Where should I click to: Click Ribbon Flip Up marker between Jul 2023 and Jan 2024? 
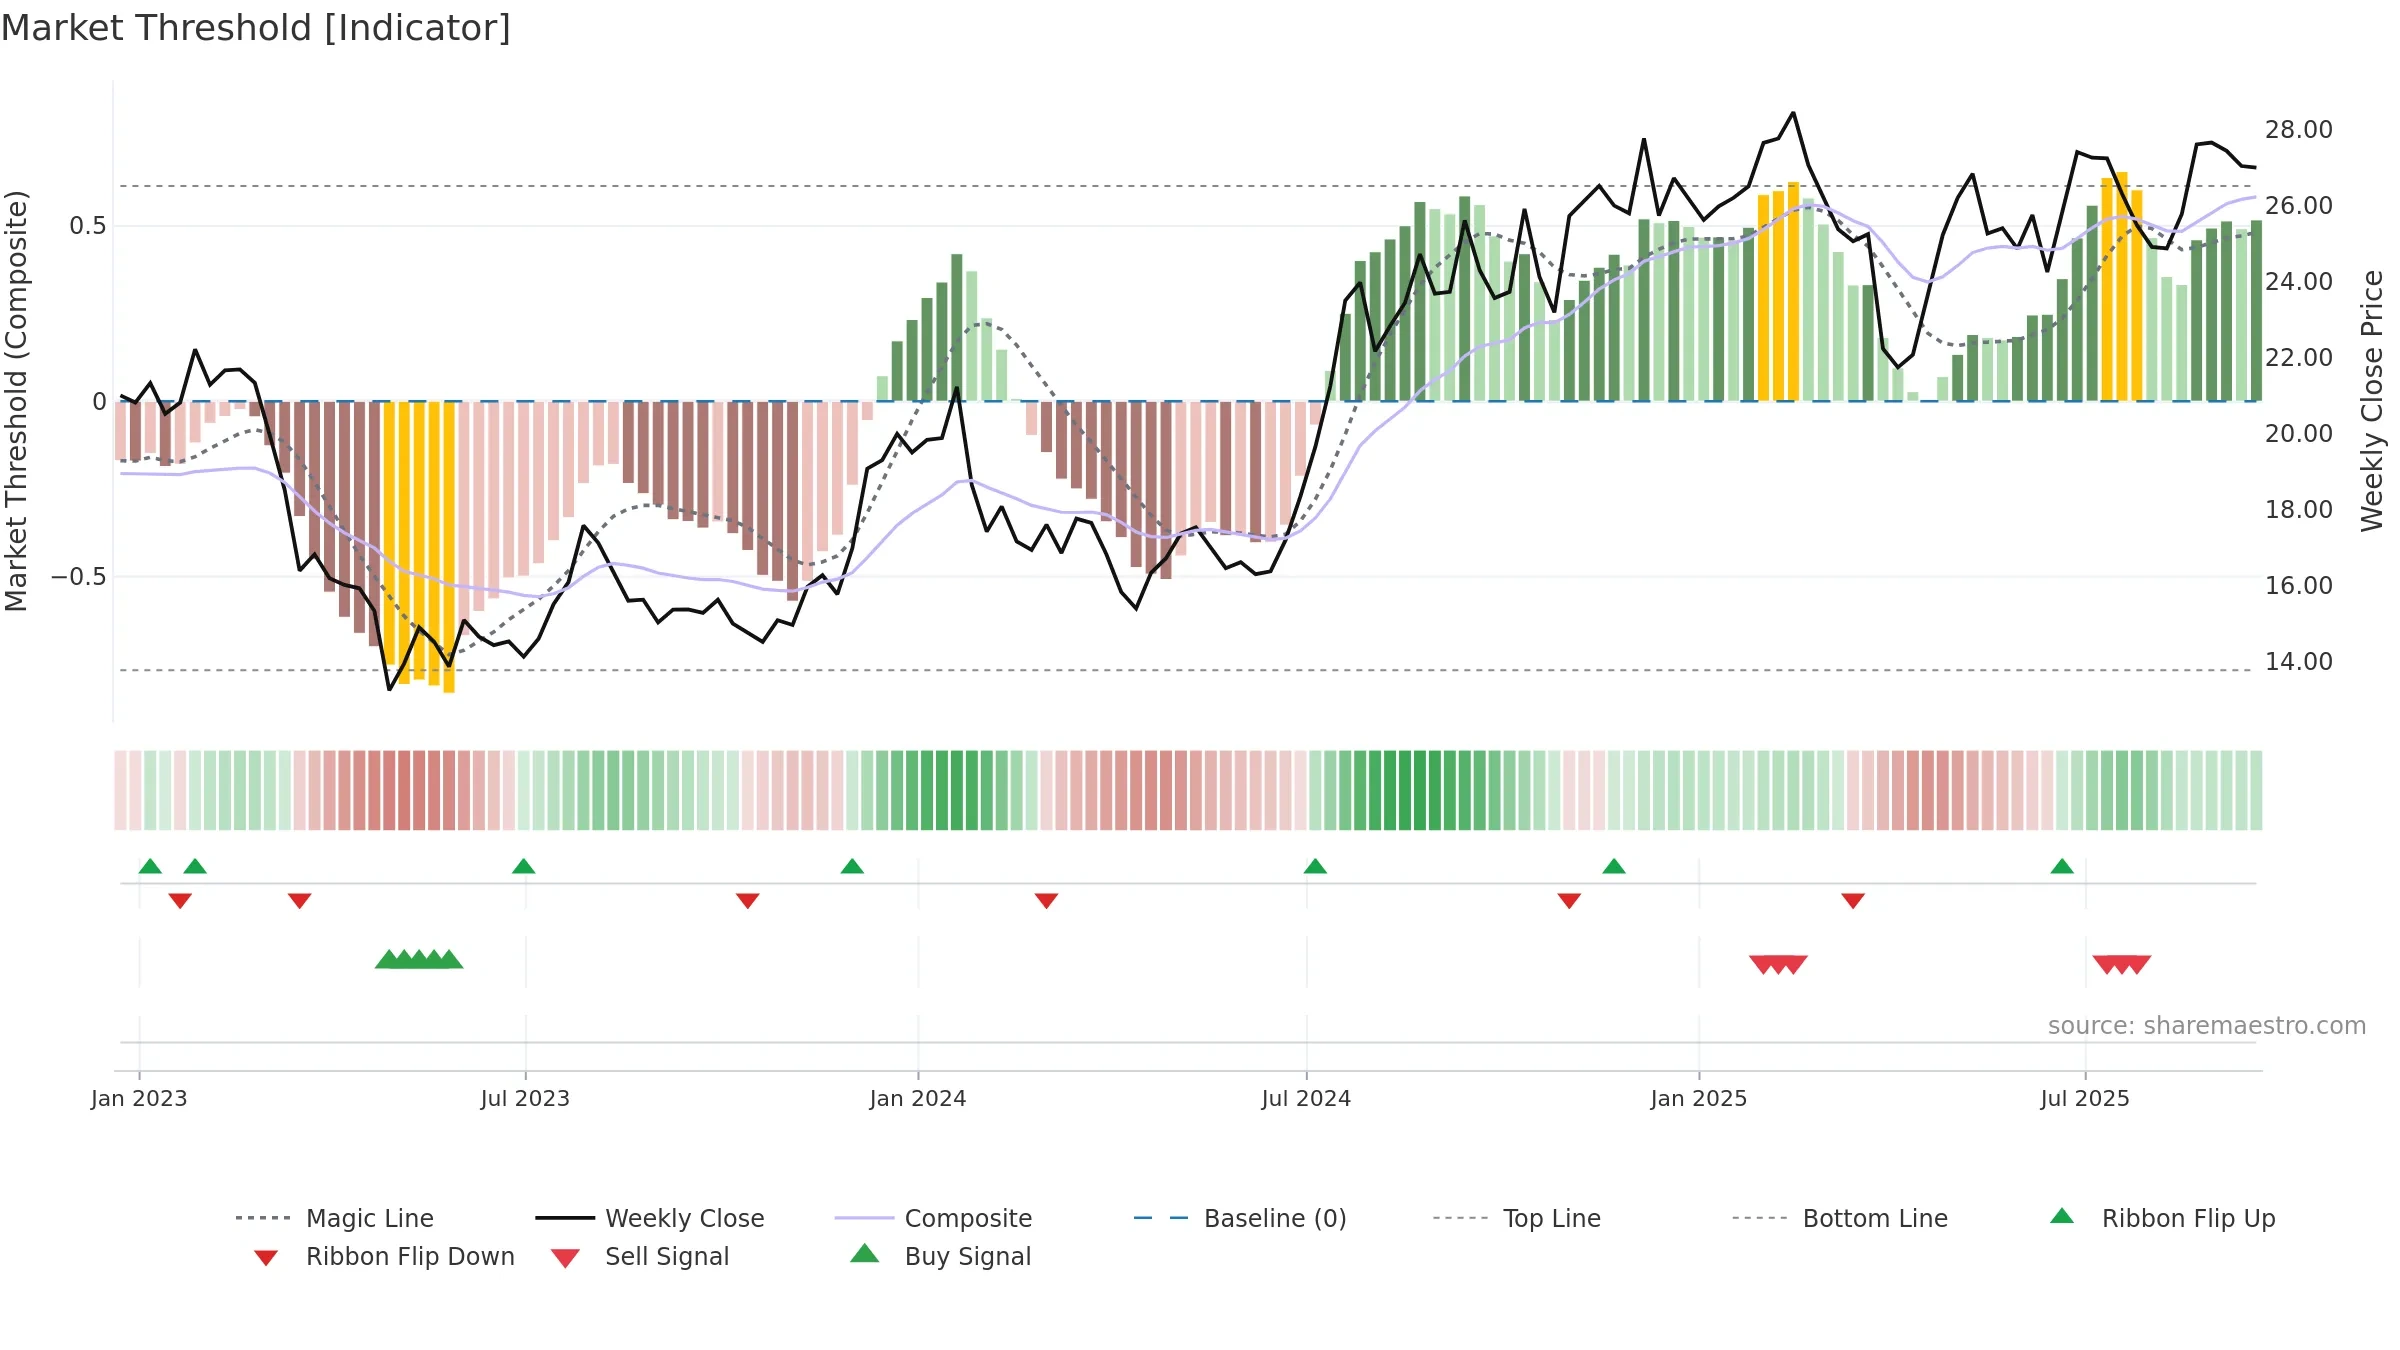click(852, 866)
